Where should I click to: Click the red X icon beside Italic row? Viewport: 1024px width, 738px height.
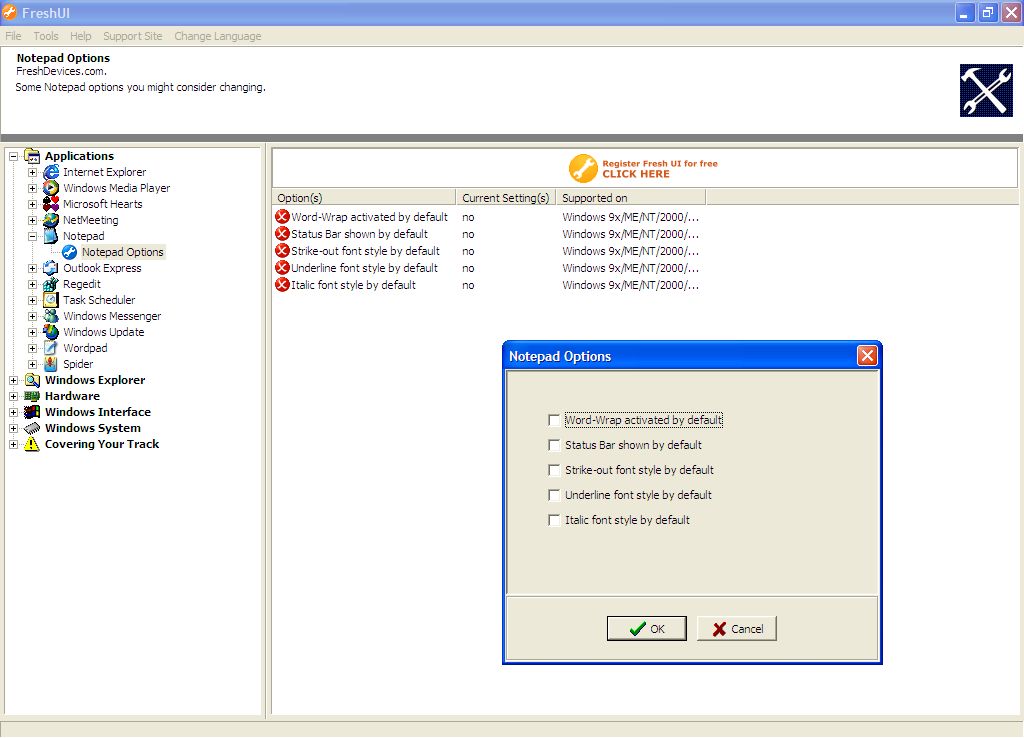point(282,285)
